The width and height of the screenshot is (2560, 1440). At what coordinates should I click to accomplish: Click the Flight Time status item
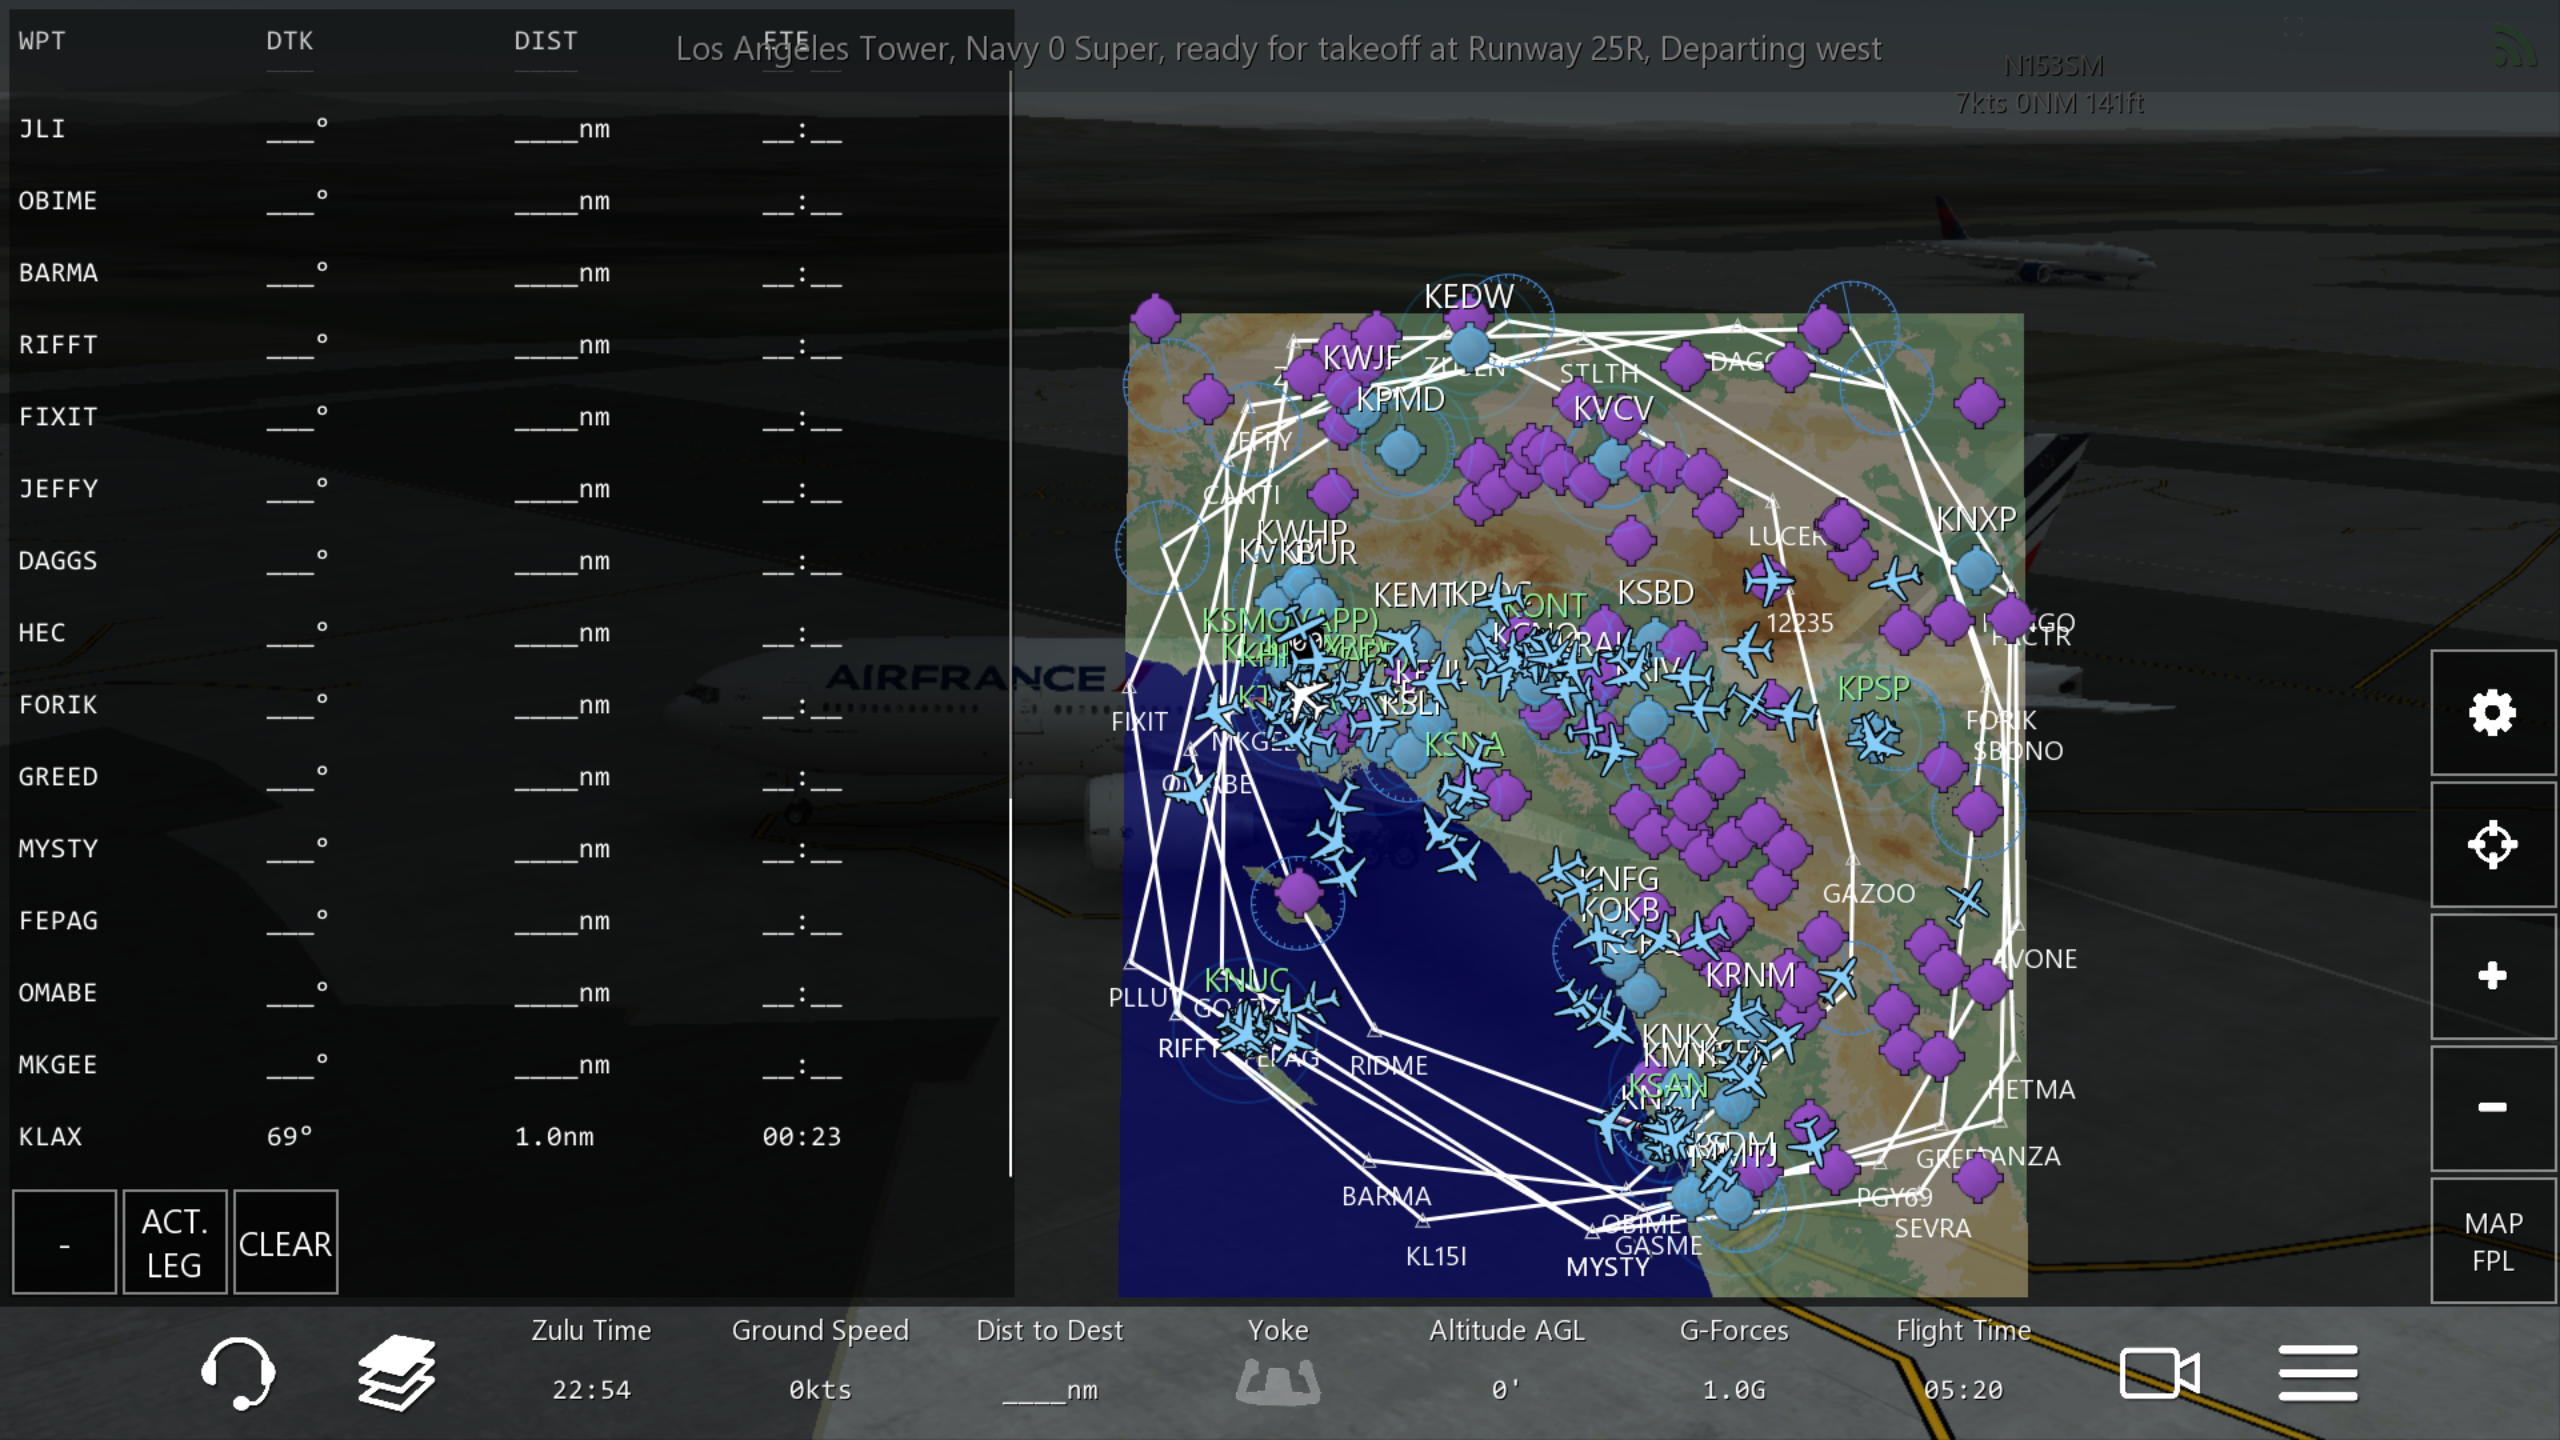[1962, 1360]
